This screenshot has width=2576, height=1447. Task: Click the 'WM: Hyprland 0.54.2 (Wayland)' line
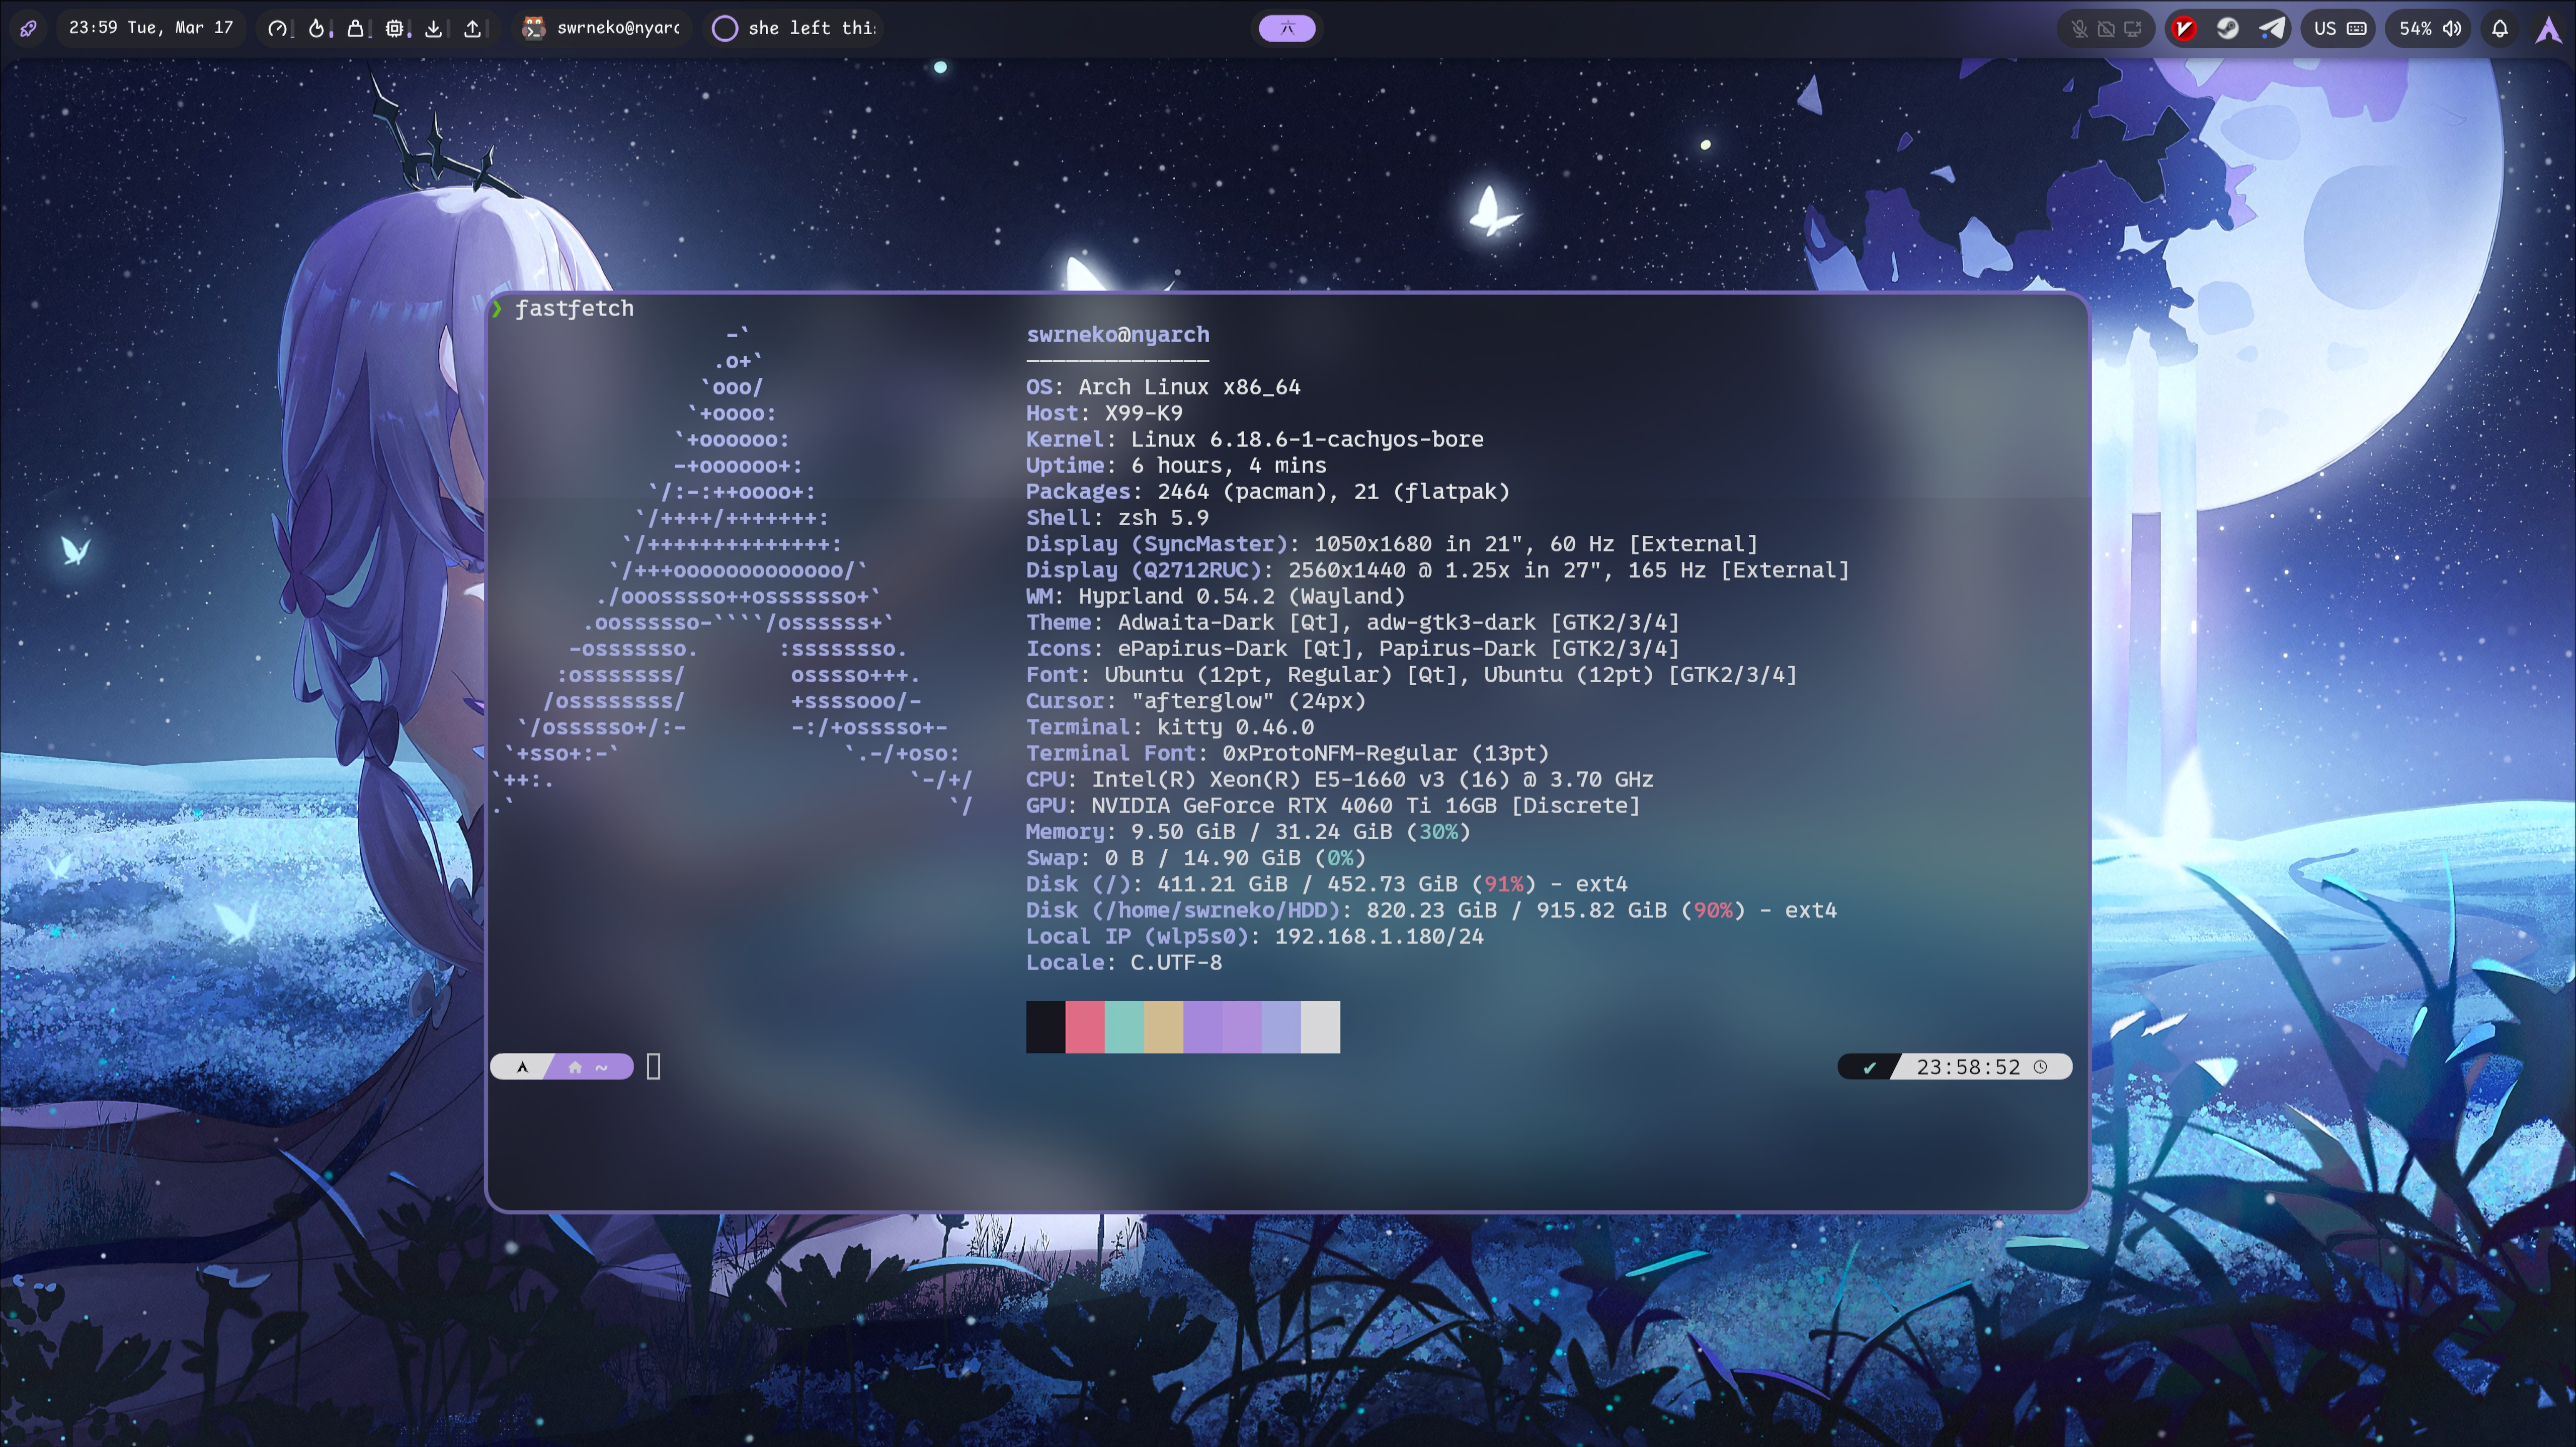tap(1216, 596)
